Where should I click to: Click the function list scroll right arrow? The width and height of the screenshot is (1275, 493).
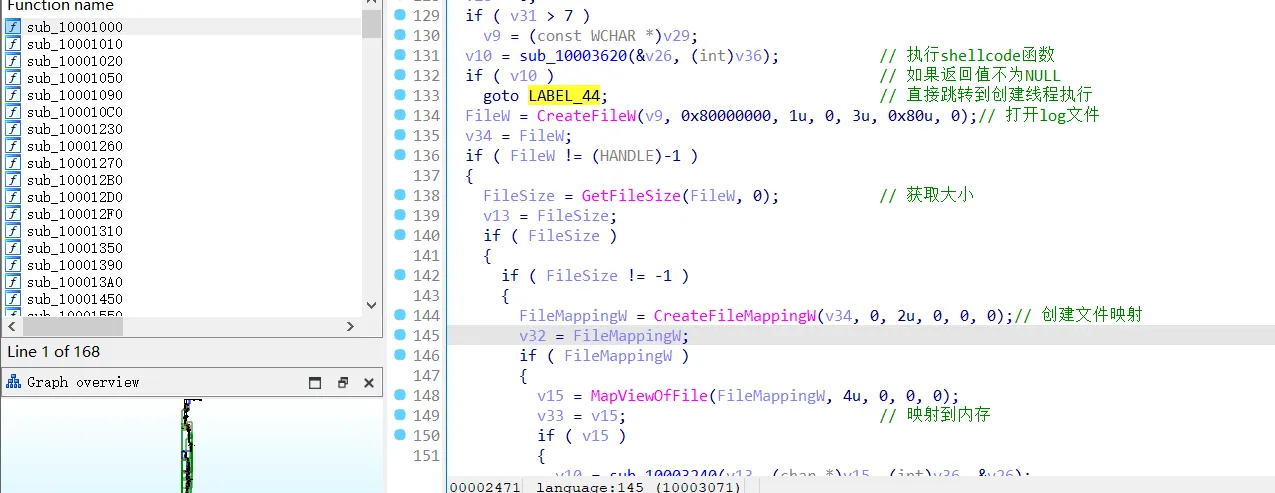click(350, 327)
